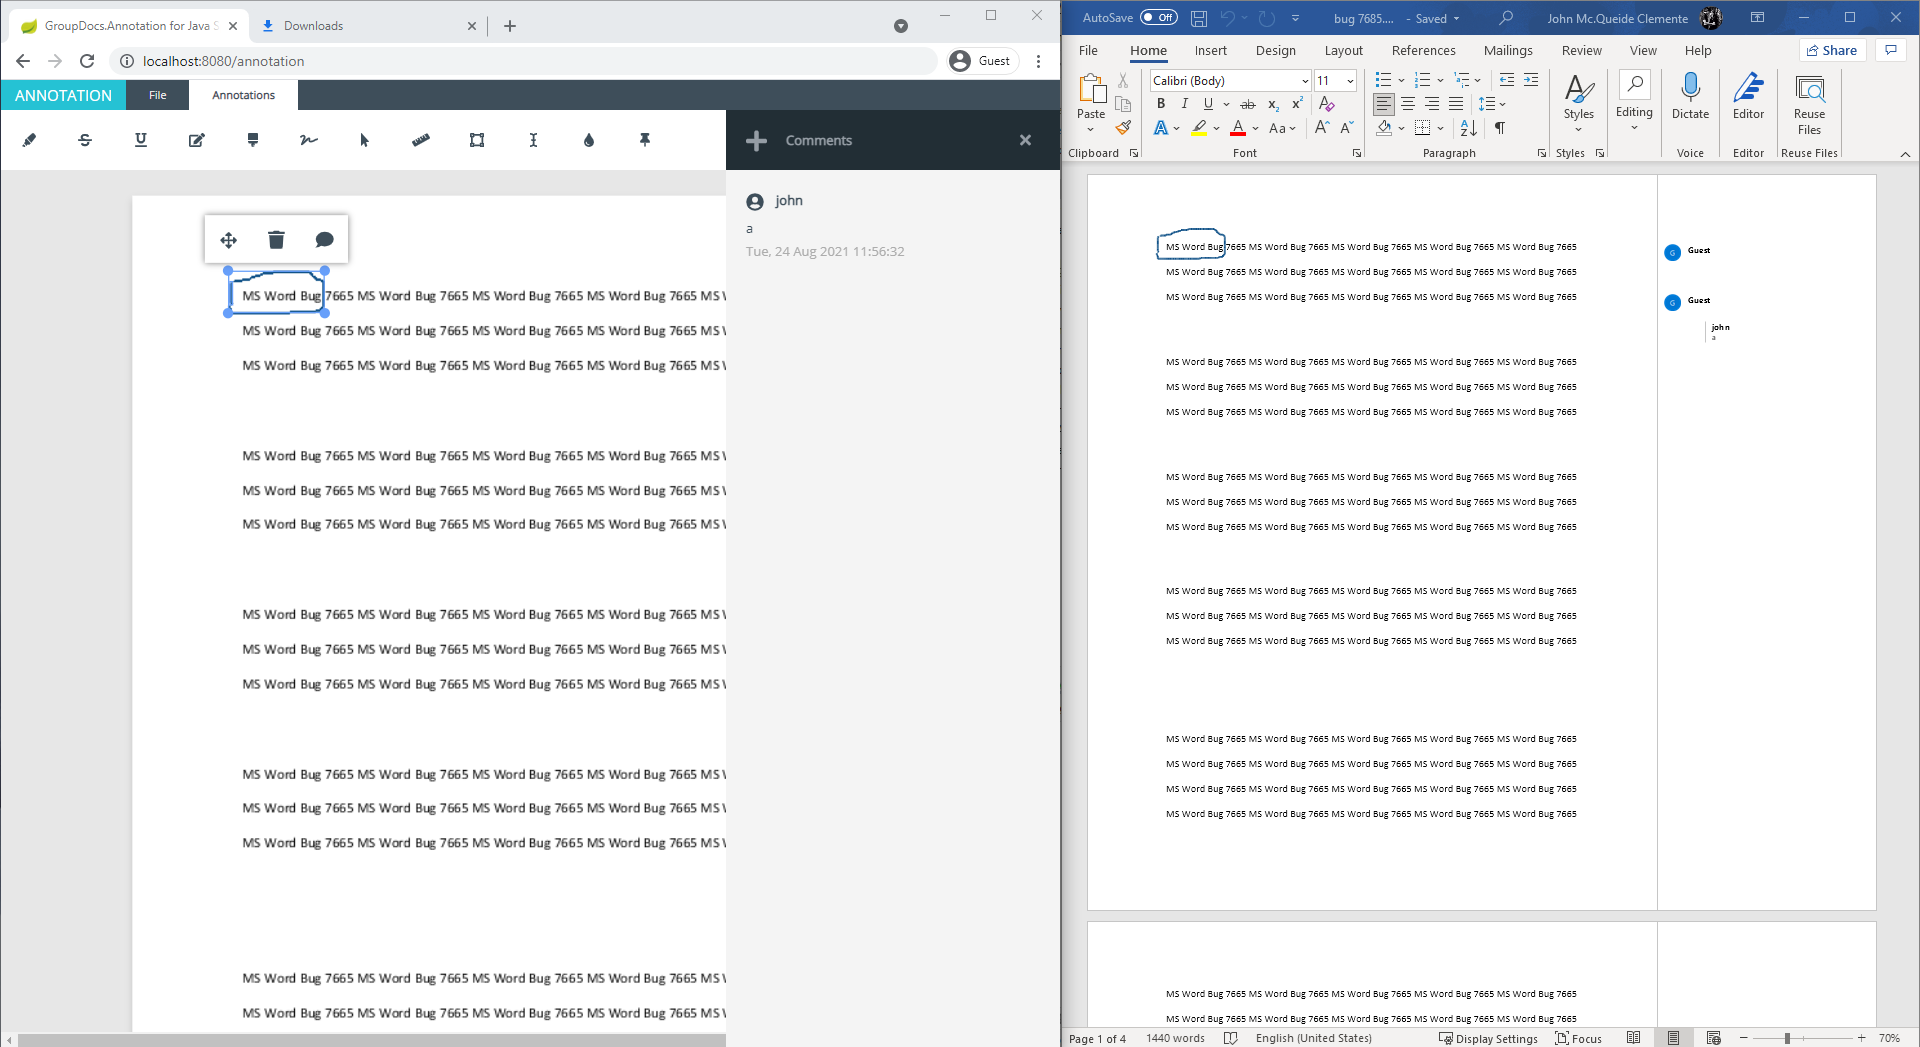Sign in via the Guest account button
This screenshot has height=1047, width=1920.
981,60
